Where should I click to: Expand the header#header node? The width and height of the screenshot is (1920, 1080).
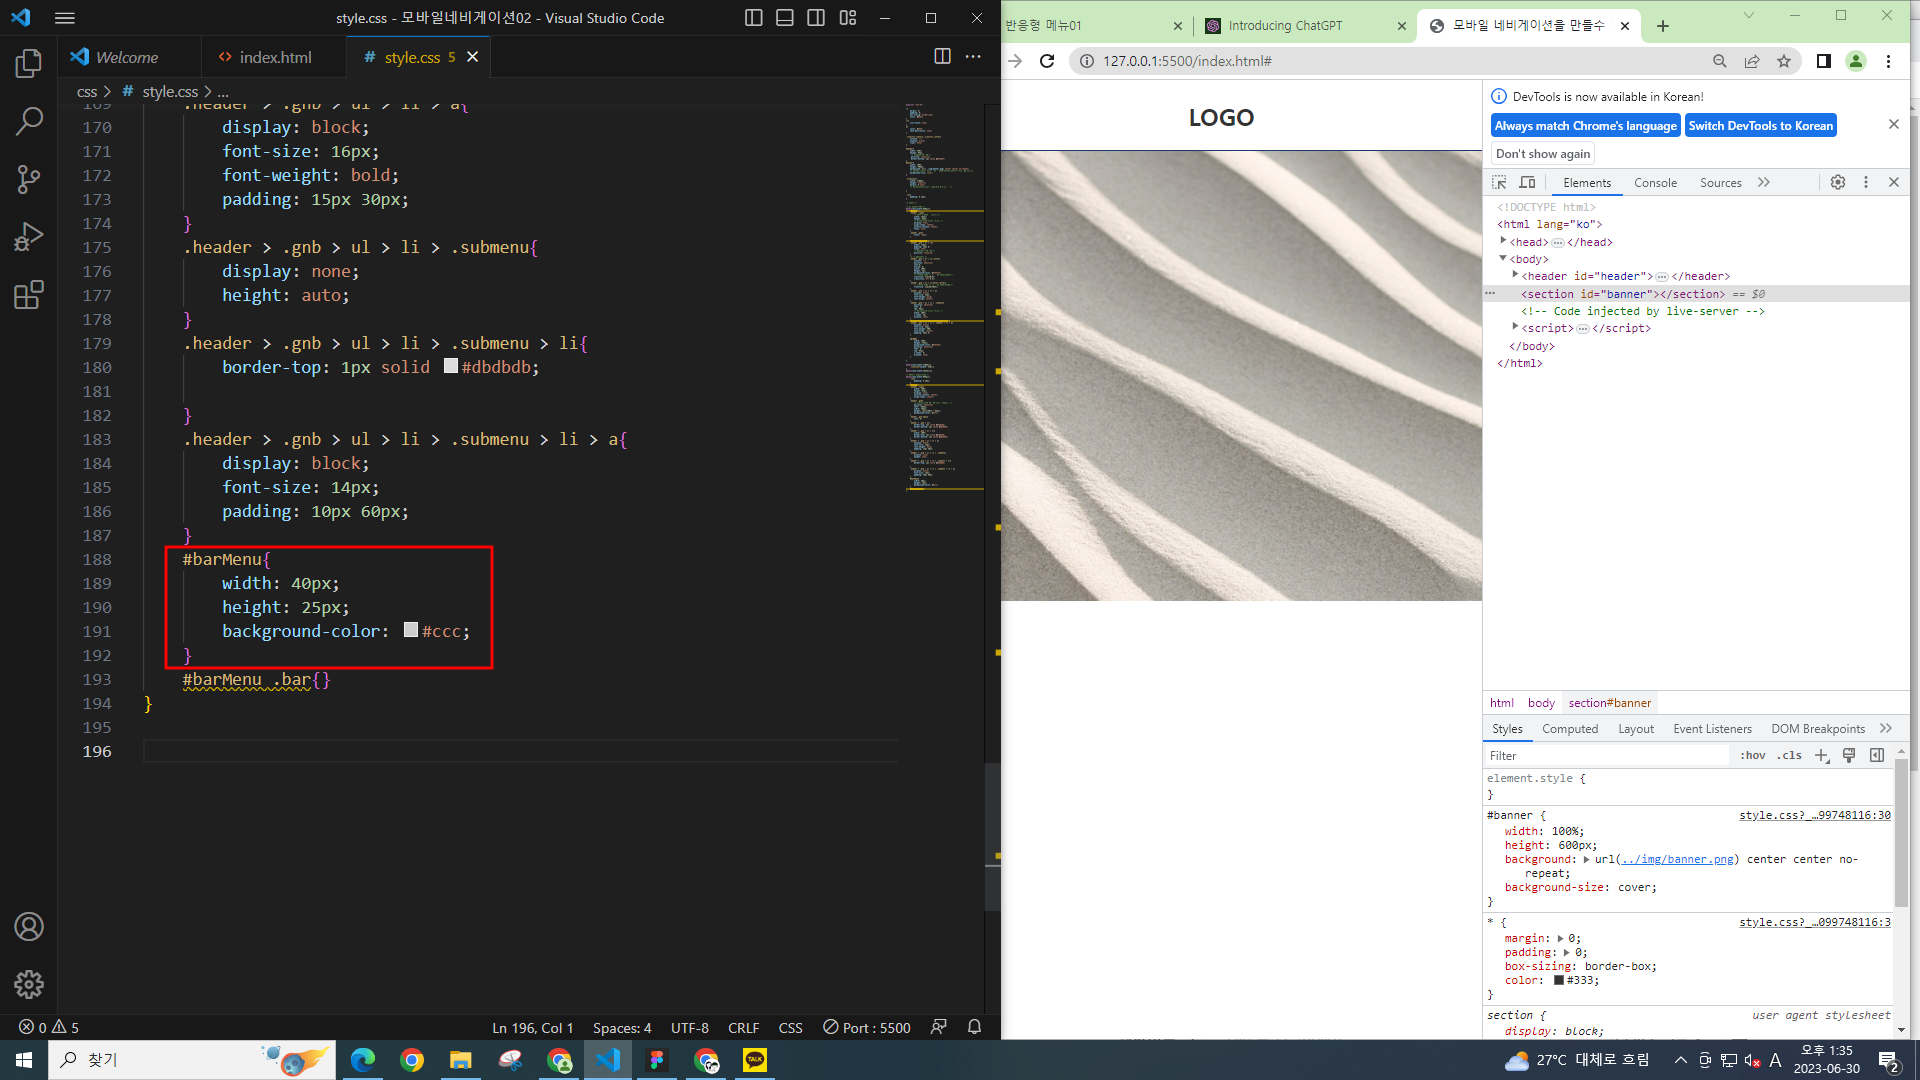click(x=1515, y=275)
